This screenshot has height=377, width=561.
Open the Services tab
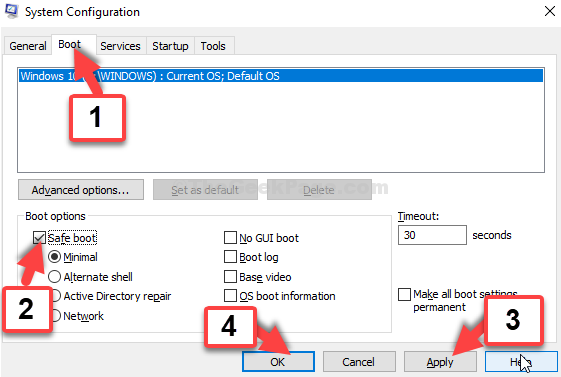(121, 46)
